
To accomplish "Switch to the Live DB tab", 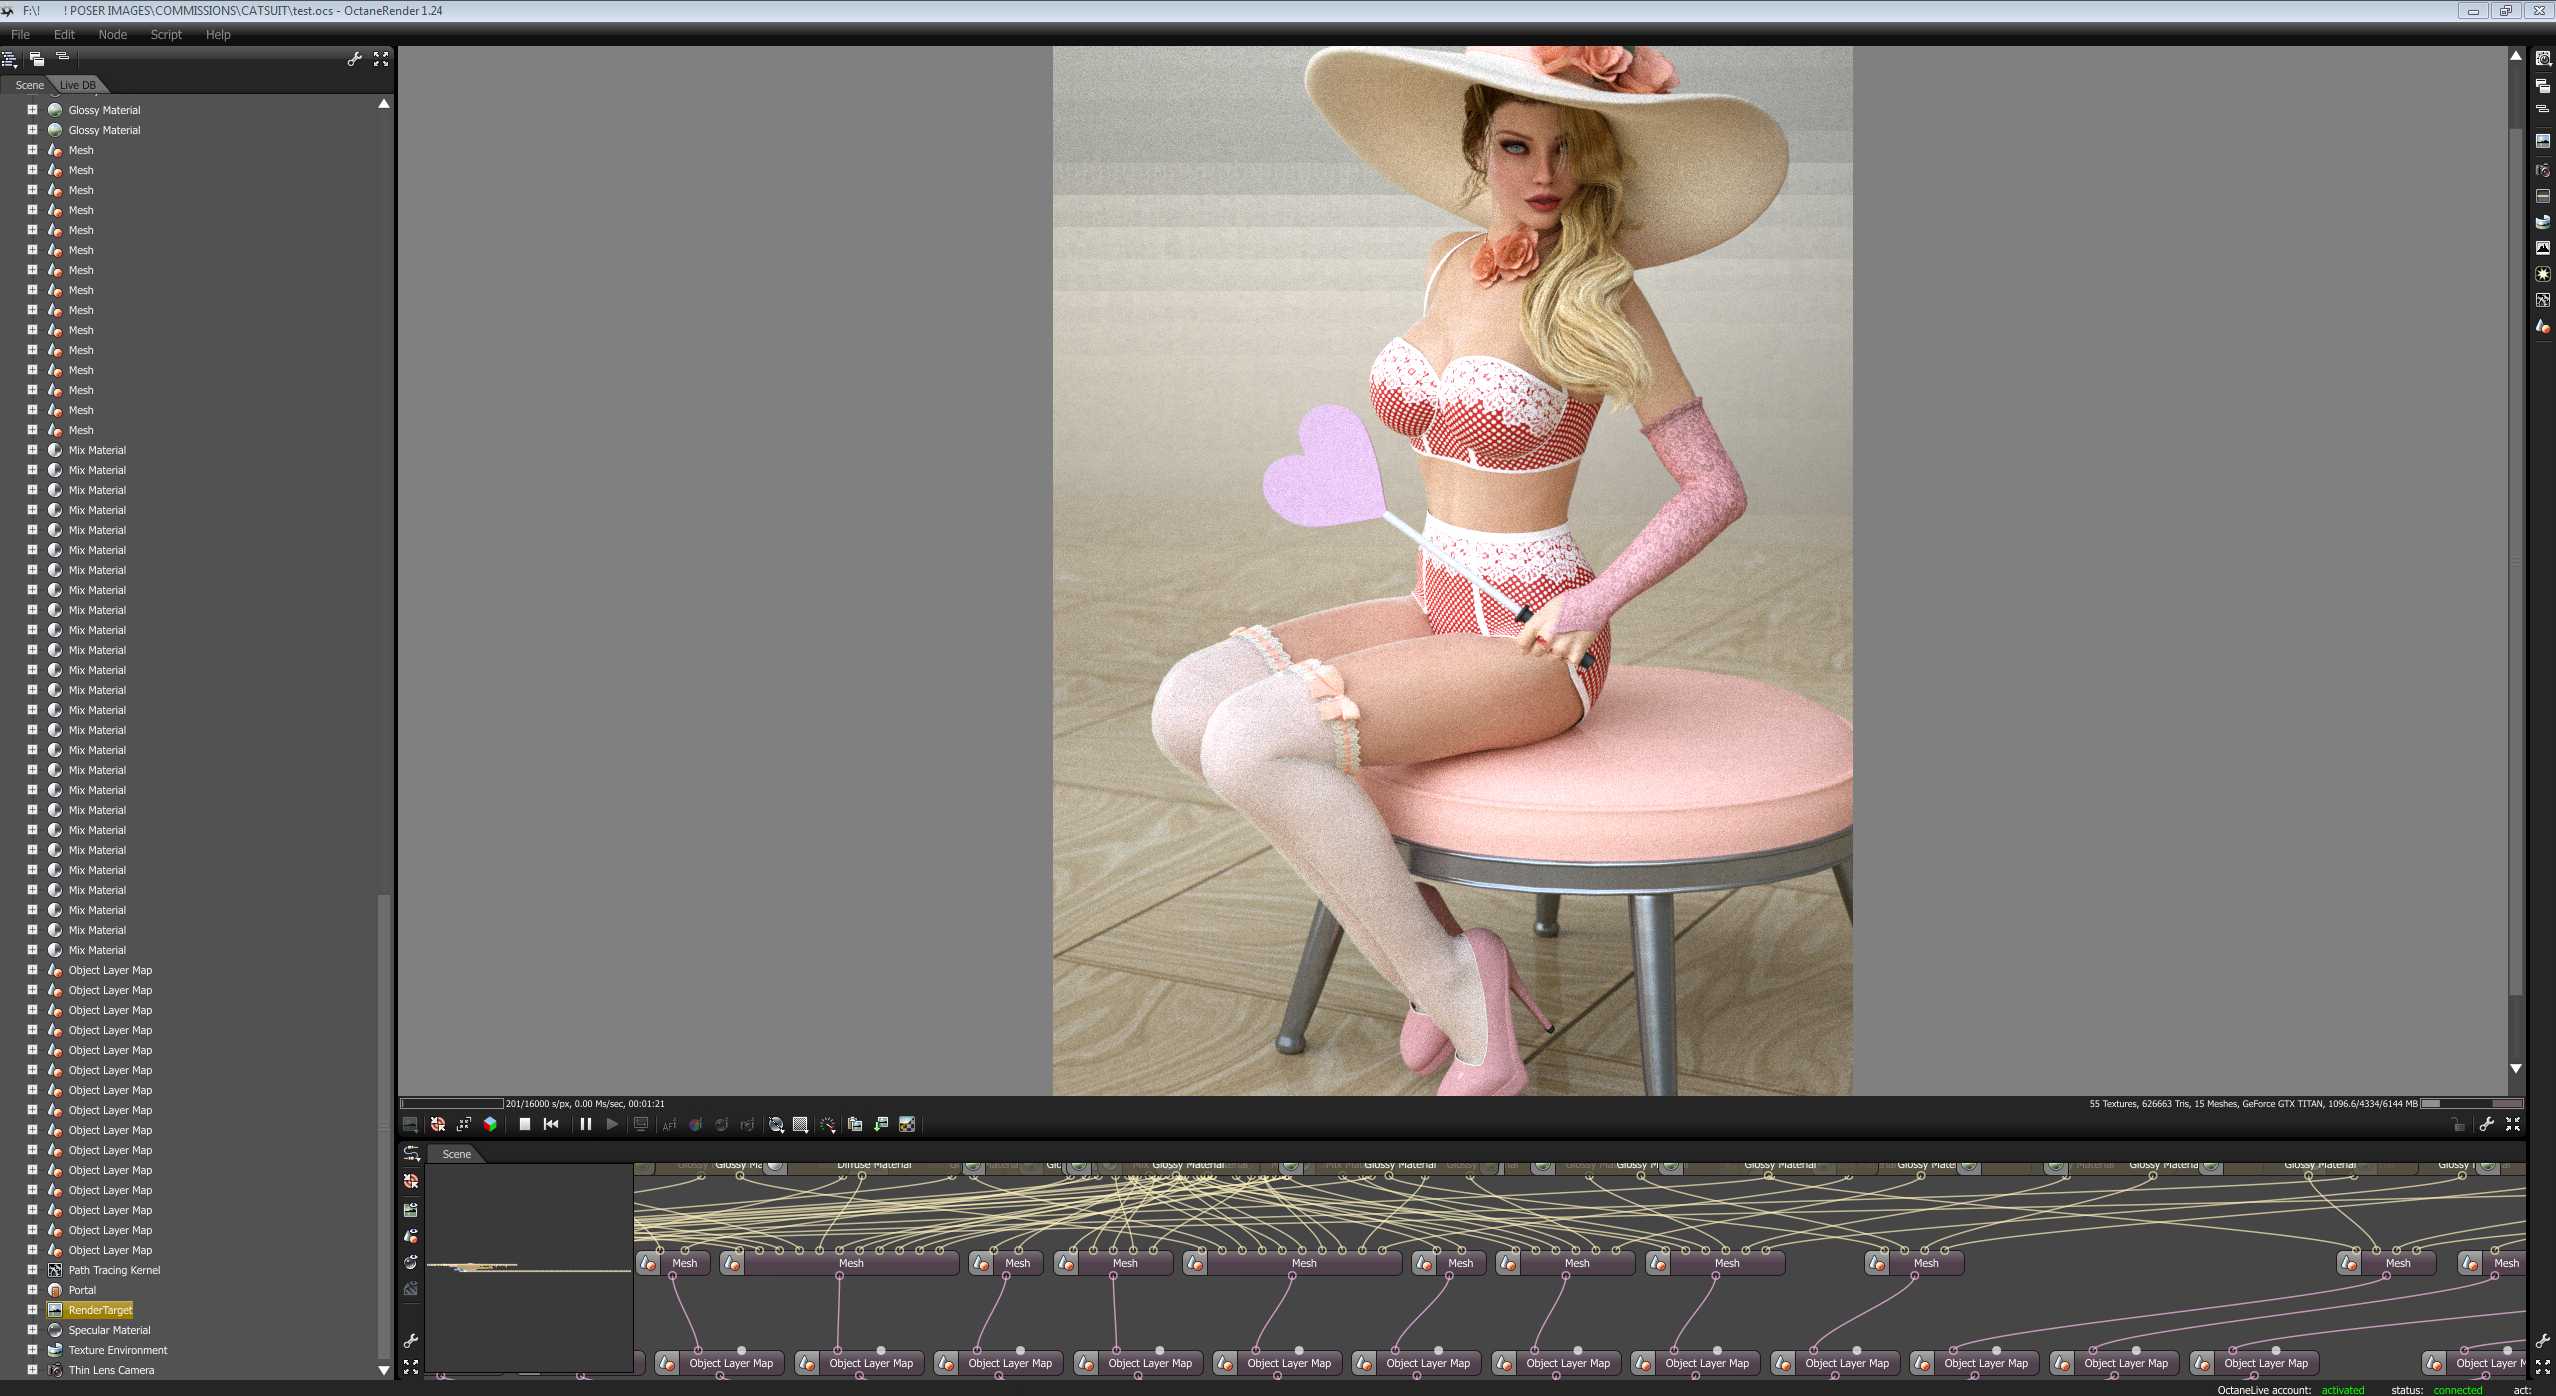I will pyautogui.click(x=78, y=85).
